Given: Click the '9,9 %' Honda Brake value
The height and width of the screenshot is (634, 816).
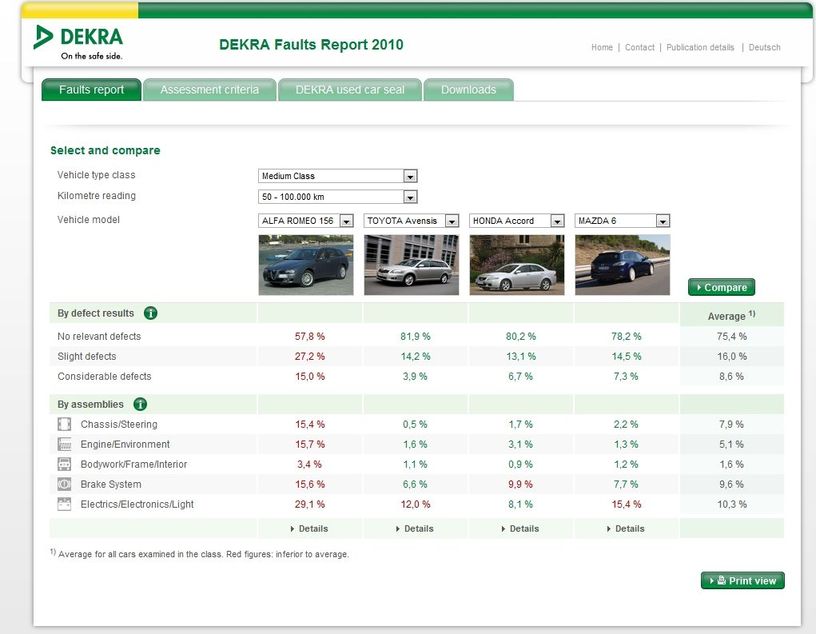Looking at the screenshot, I should coord(520,484).
